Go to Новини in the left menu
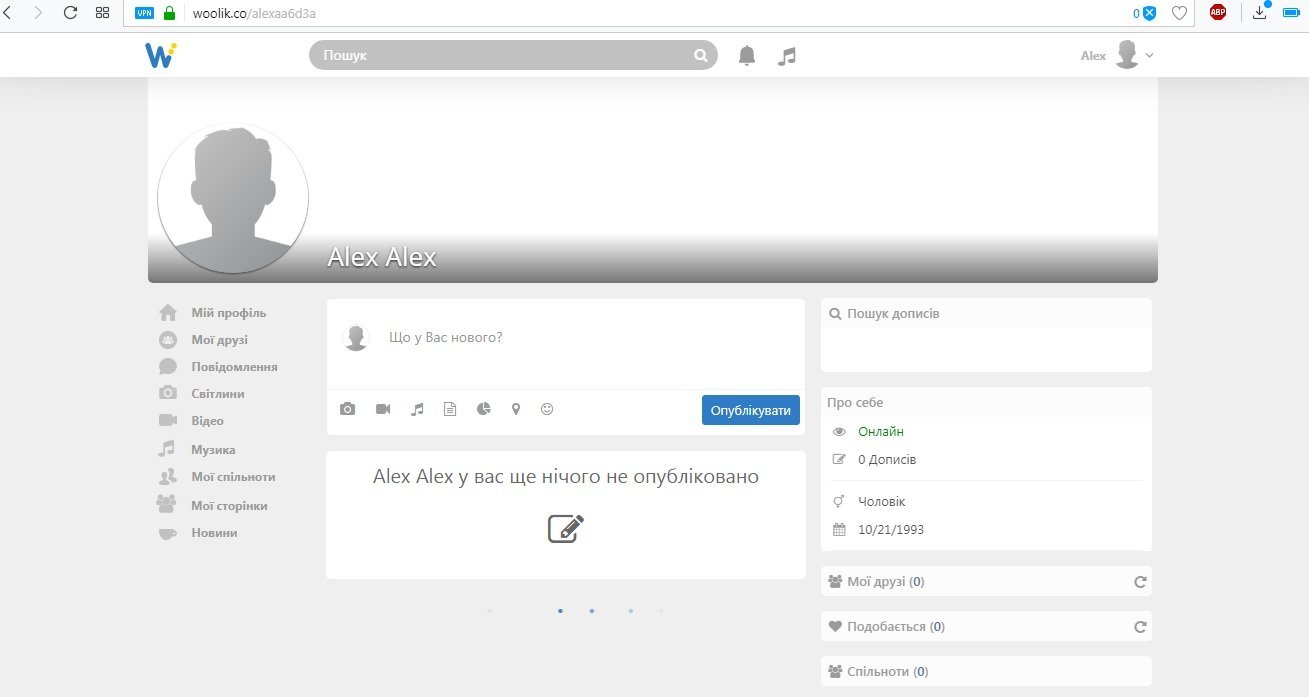Viewport: 1309px width, 697px height. tap(214, 533)
